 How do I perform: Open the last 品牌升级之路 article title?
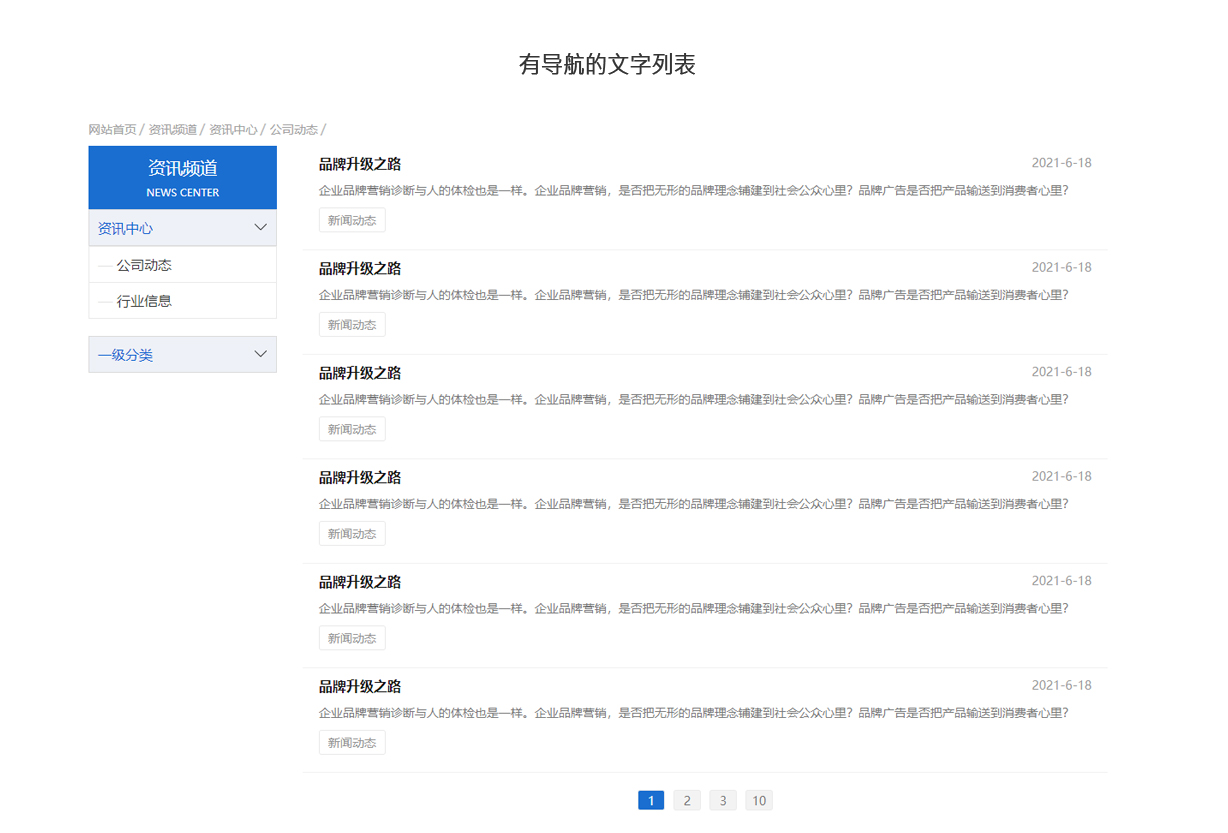(x=360, y=687)
